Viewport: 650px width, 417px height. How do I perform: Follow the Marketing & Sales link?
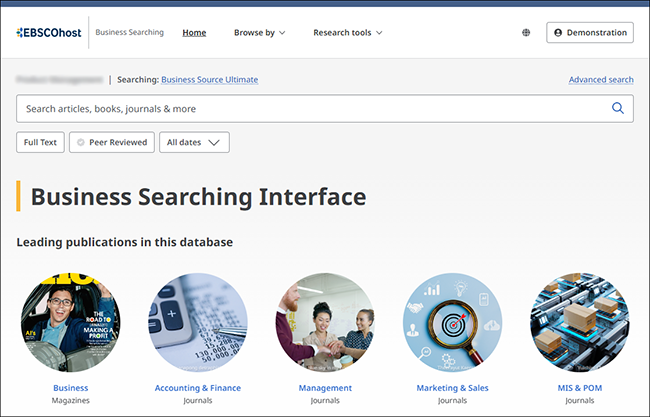click(452, 388)
